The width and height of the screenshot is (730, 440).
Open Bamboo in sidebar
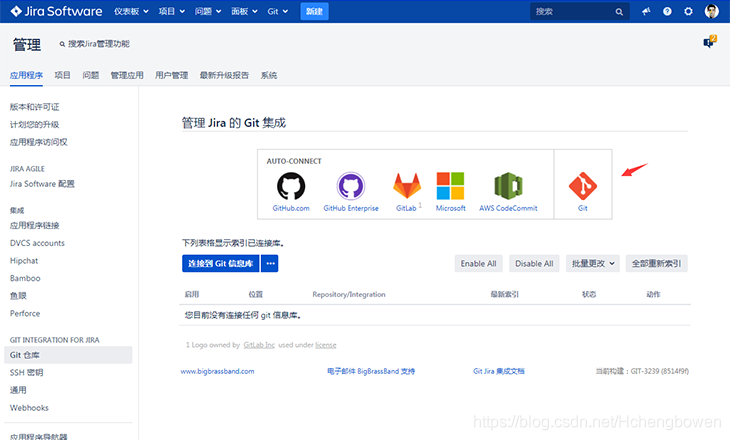(25, 278)
